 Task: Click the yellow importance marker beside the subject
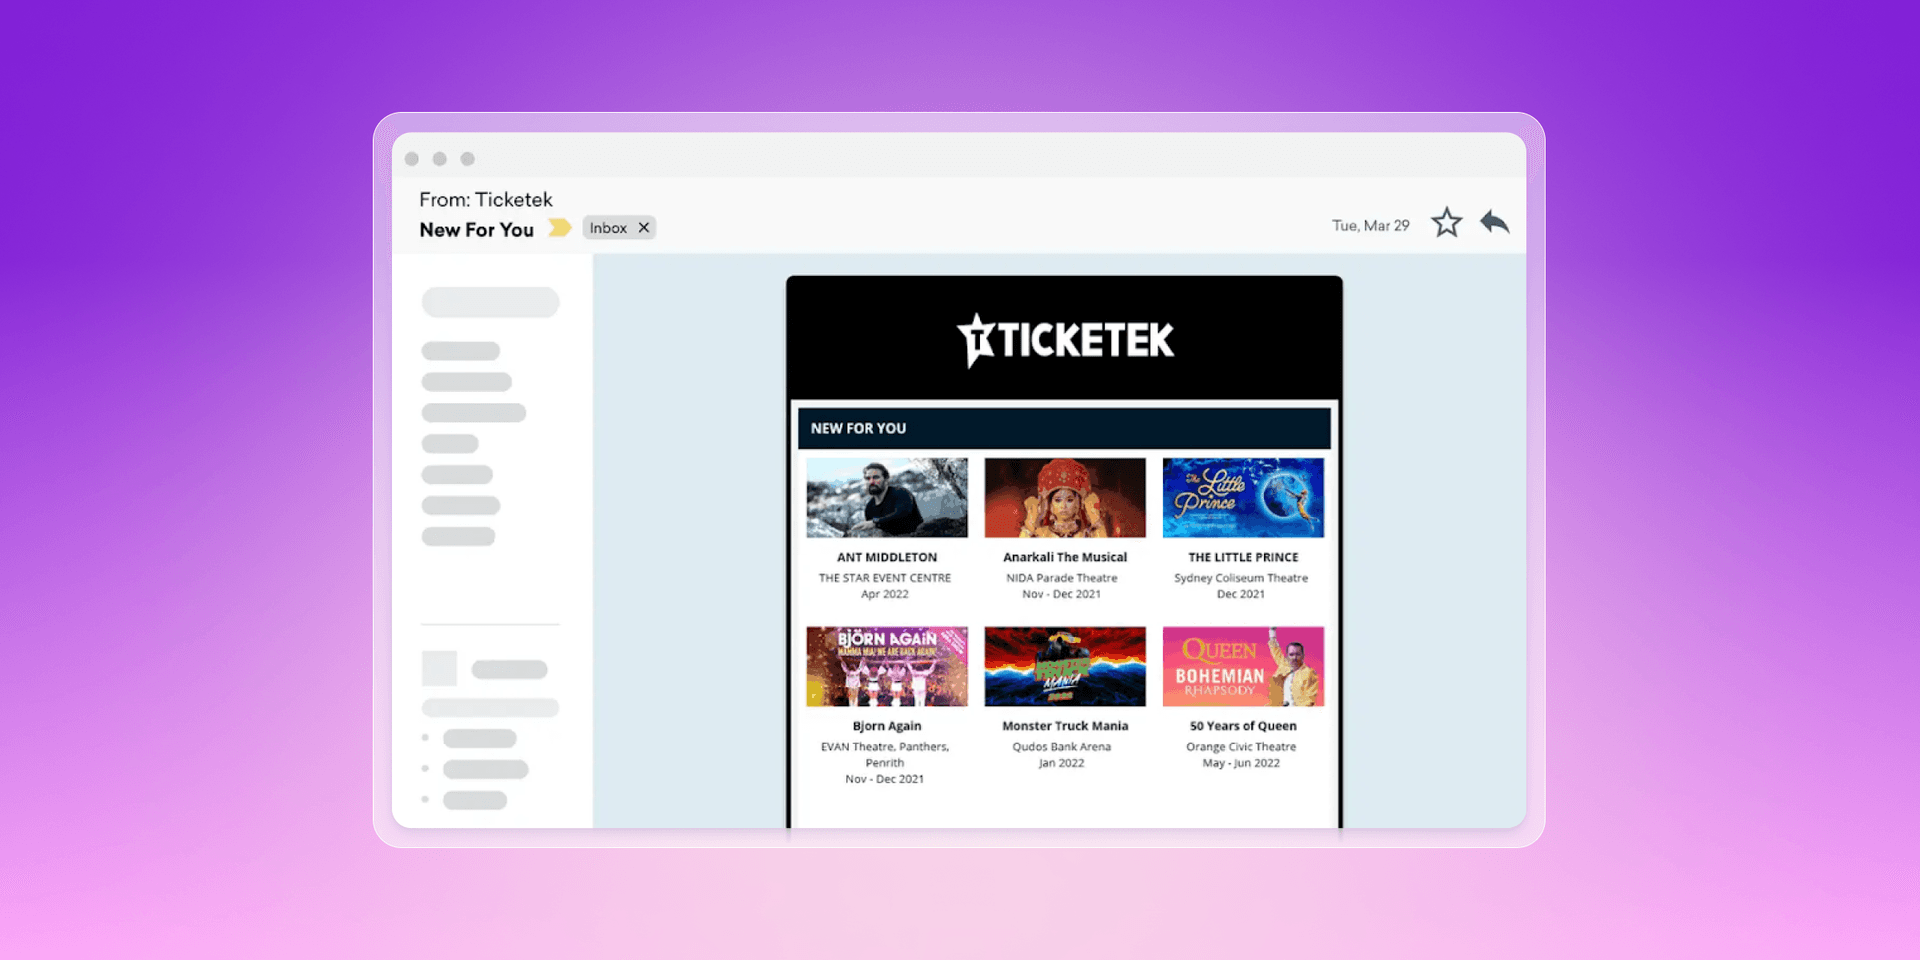coord(560,228)
